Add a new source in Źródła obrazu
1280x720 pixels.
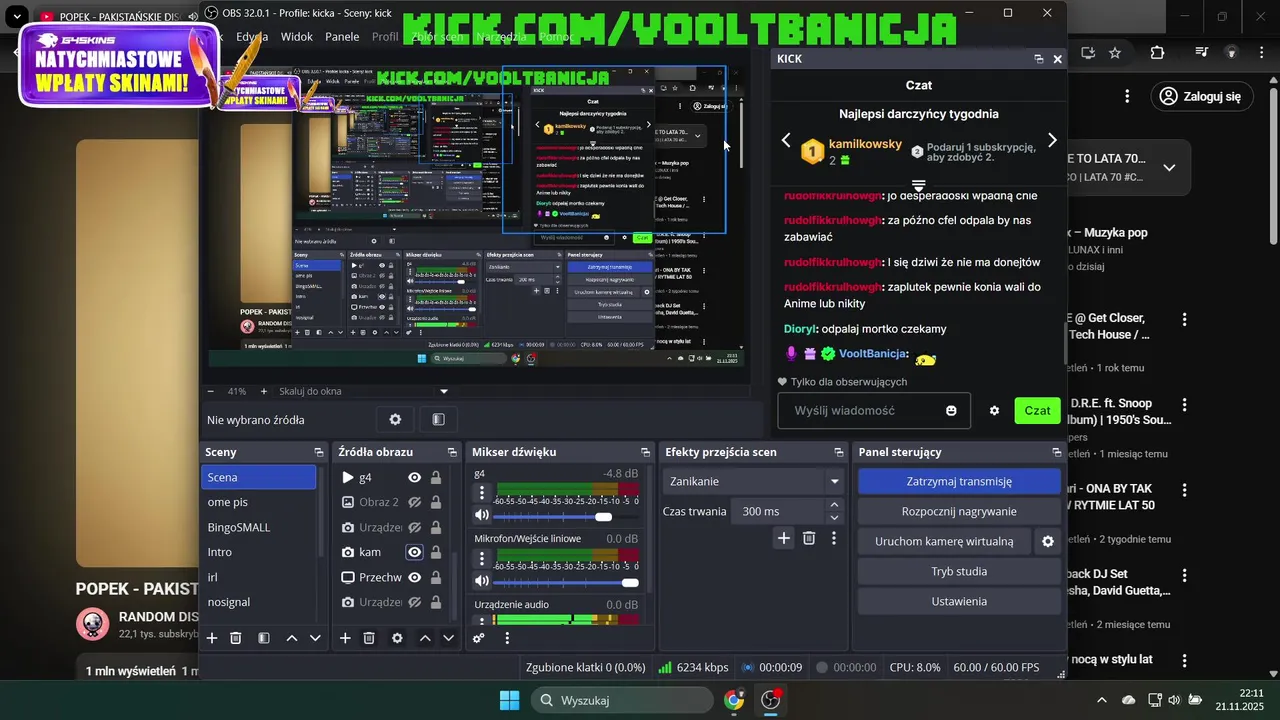pyautogui.click(x=345, y=638)
